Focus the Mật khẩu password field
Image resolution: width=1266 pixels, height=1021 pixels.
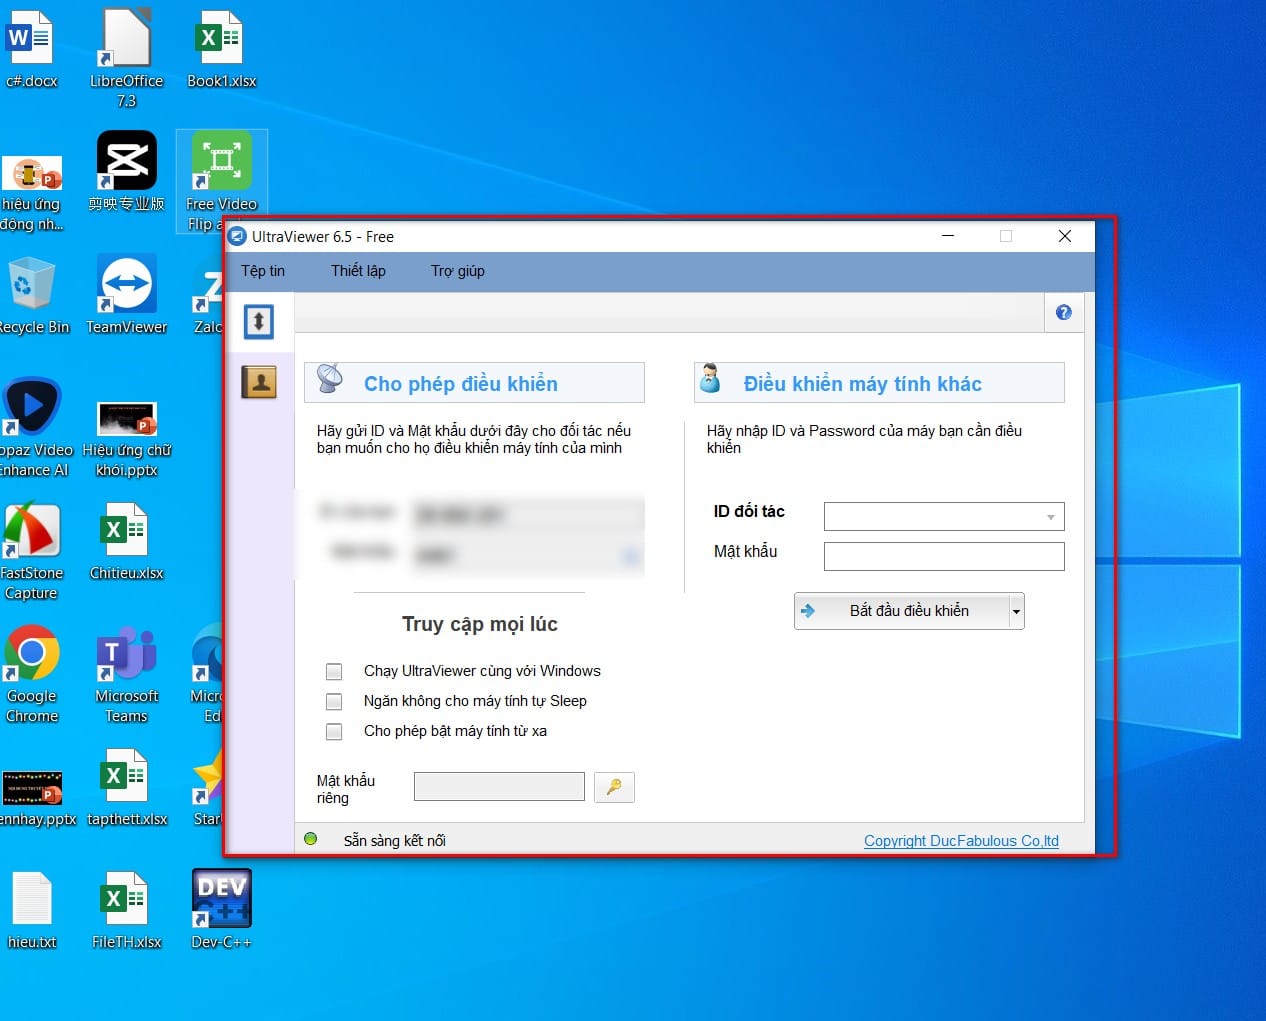944,556
